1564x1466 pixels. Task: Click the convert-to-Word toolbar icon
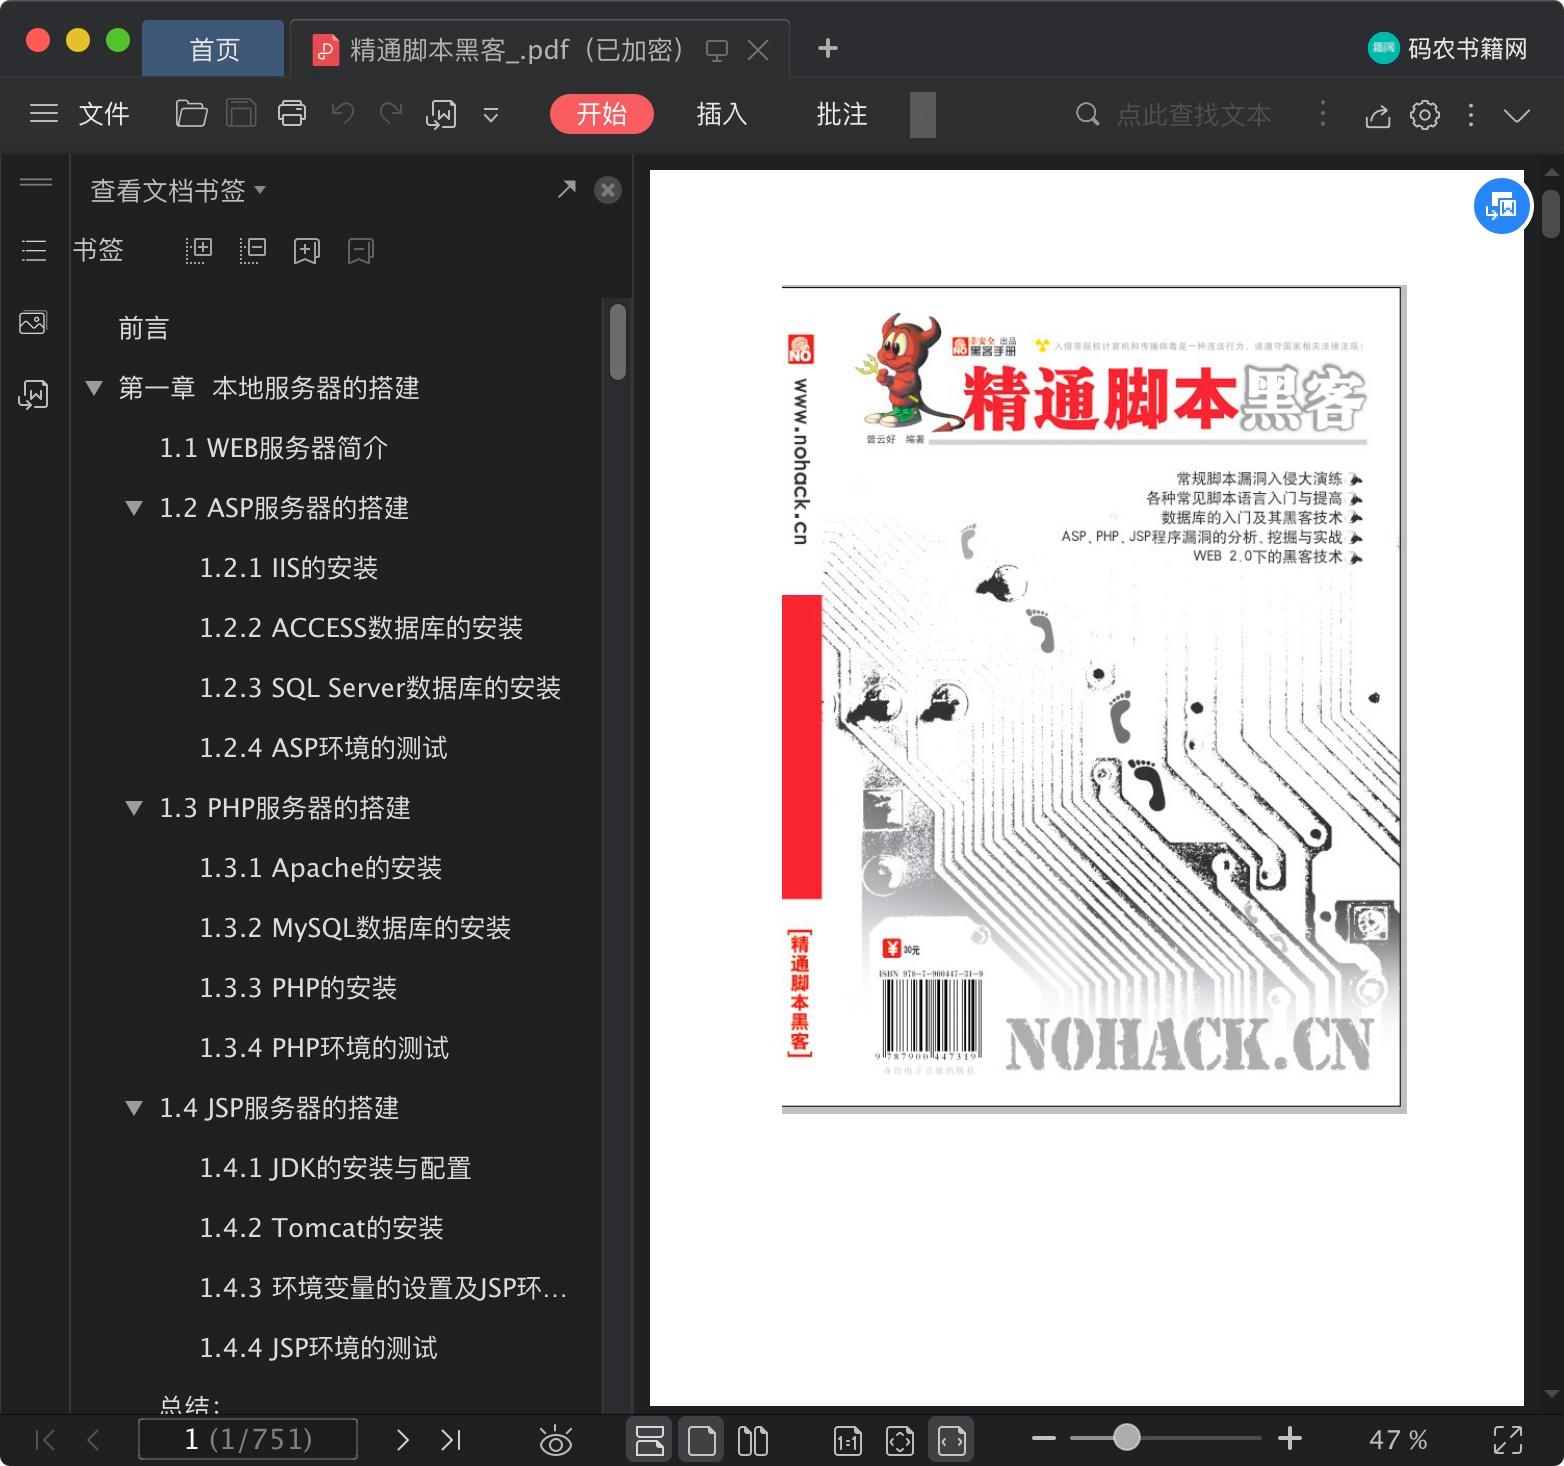(x=441, y=114)
